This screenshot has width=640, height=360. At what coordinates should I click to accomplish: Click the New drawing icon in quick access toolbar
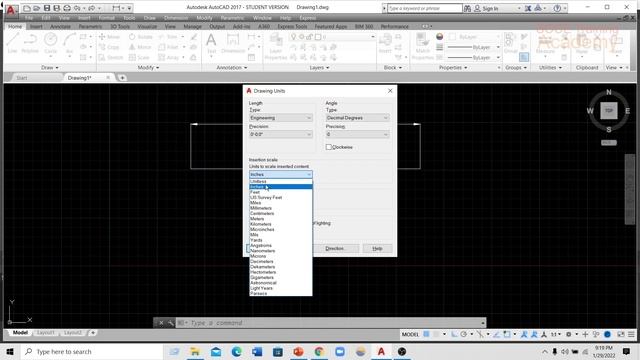27,8
